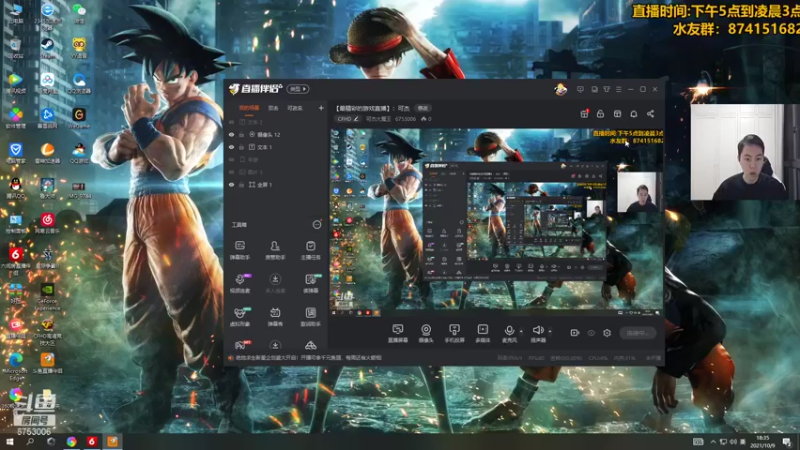This screenshot has height=450, width=800.
Task: Click the yellow text overlay in the preview
Action: coord(628,137)
